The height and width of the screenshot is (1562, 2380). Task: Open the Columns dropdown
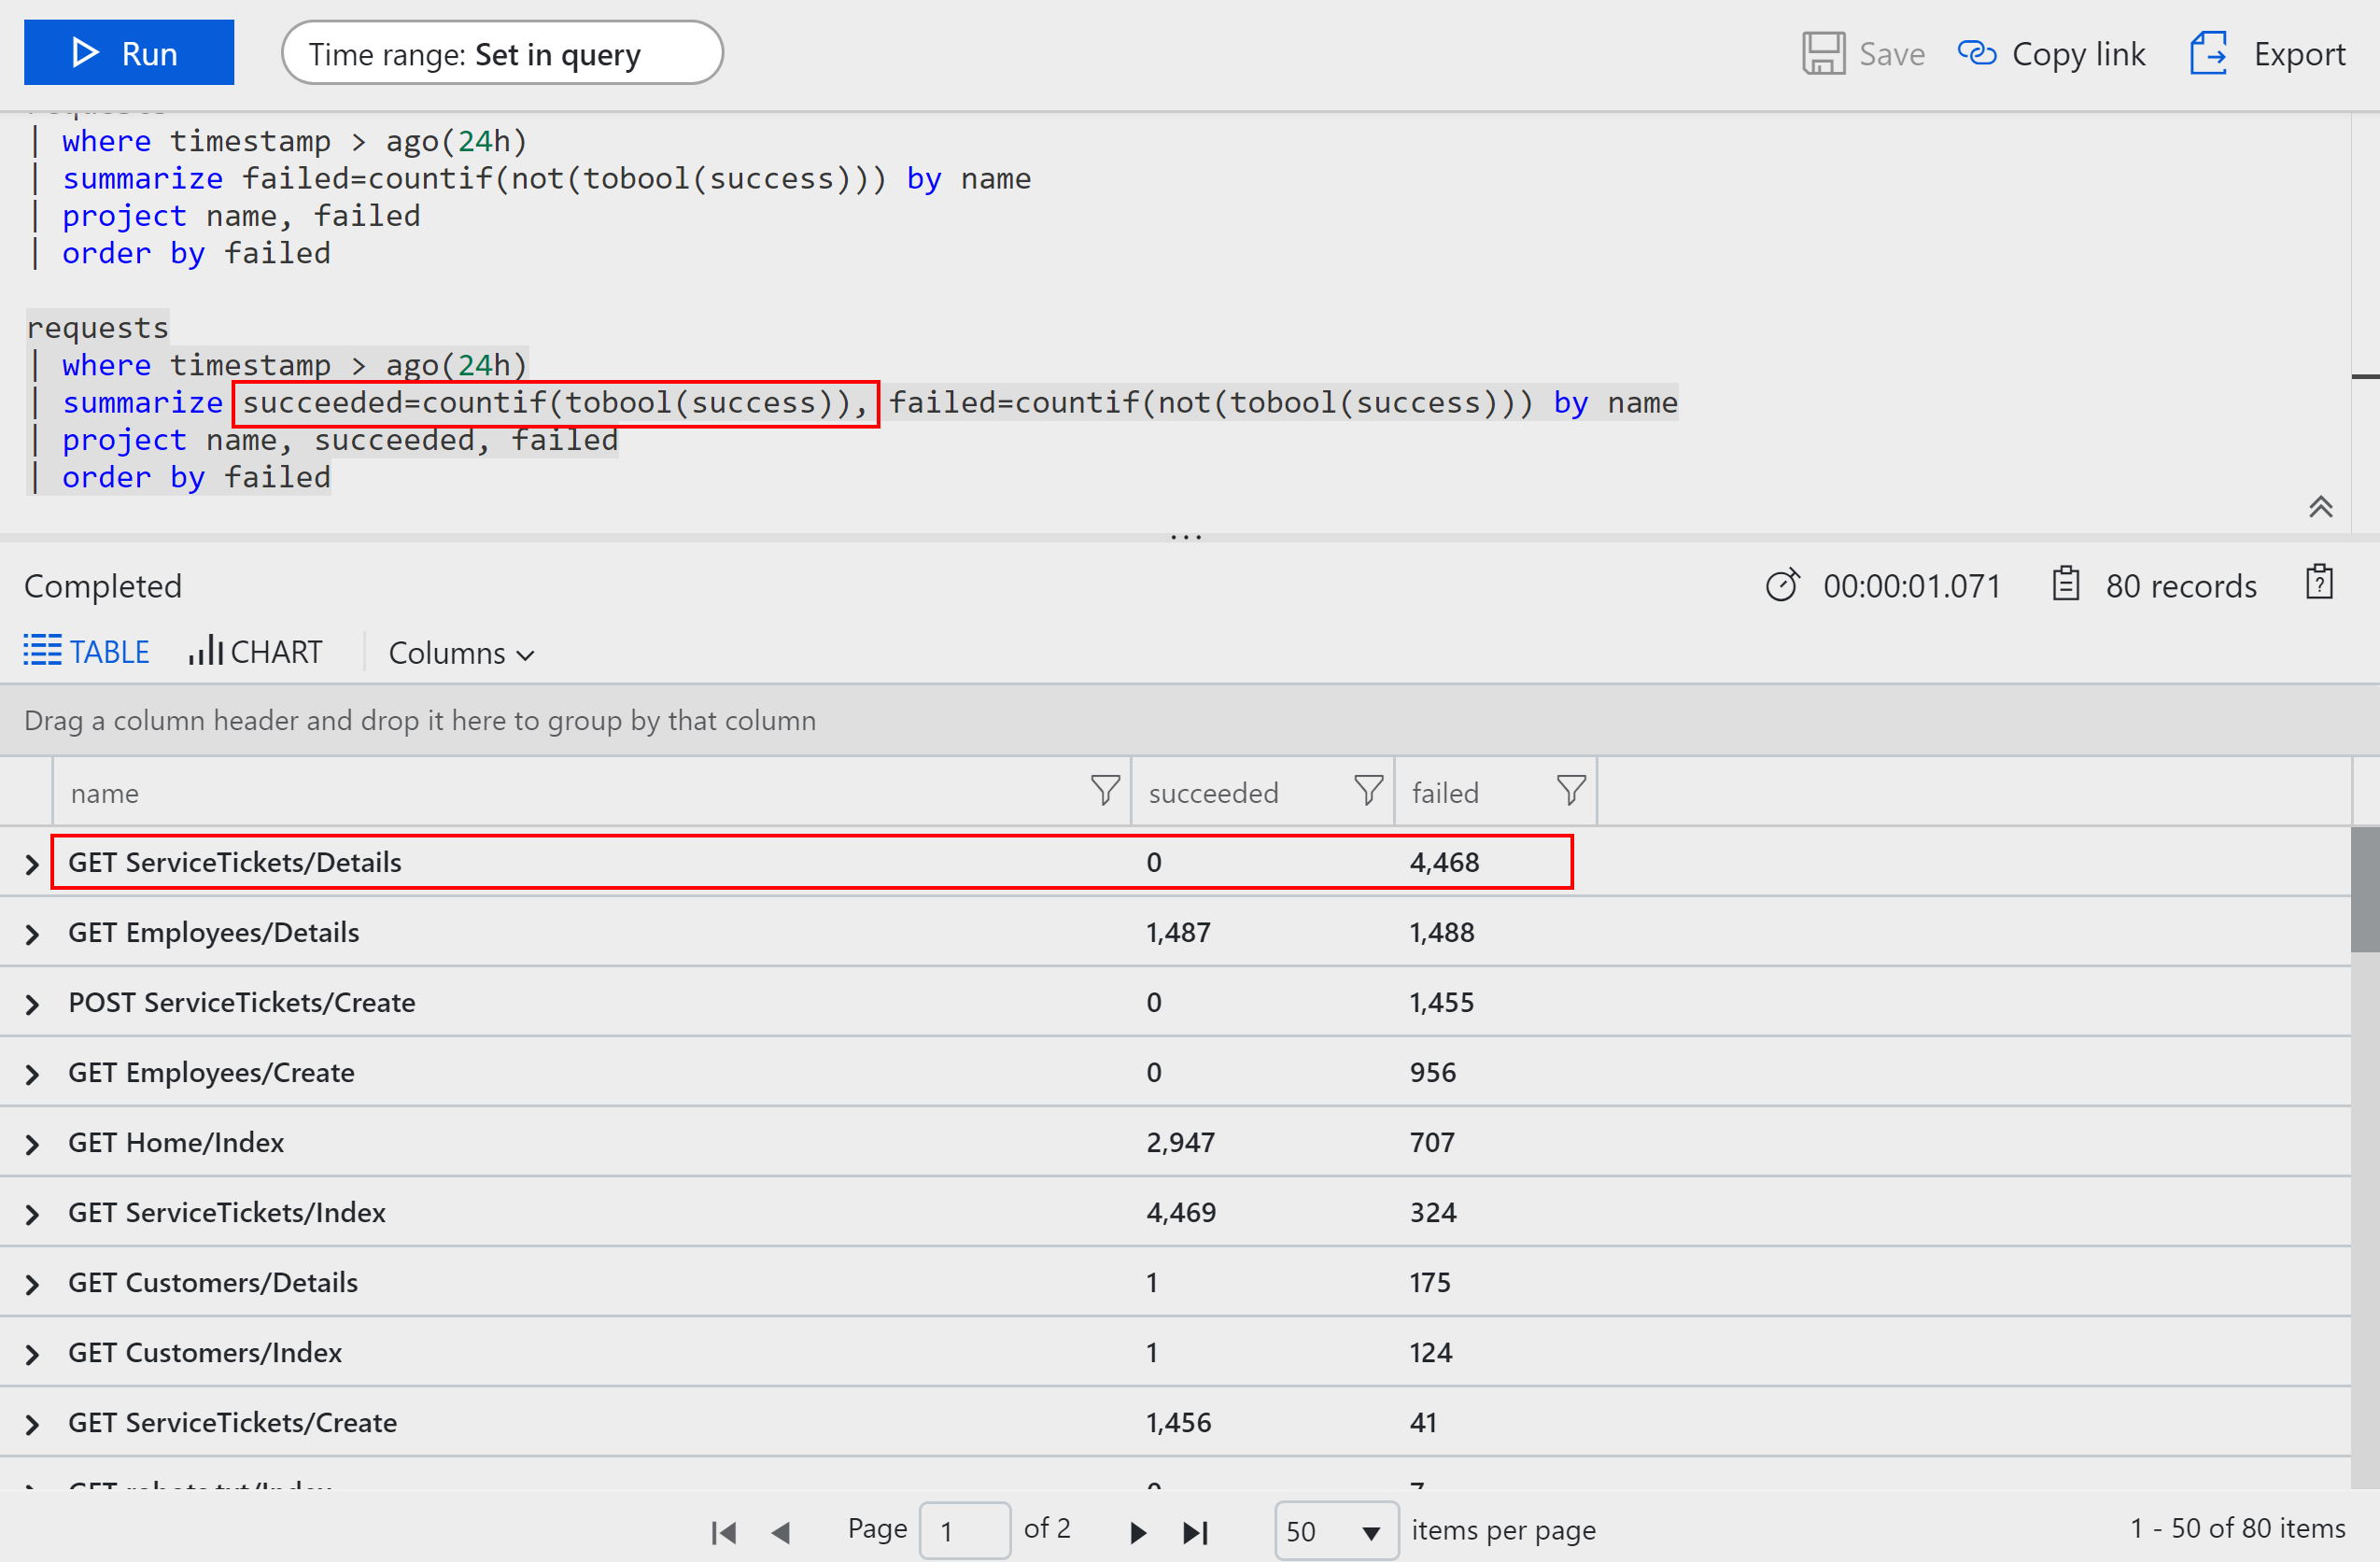(461, 652)
